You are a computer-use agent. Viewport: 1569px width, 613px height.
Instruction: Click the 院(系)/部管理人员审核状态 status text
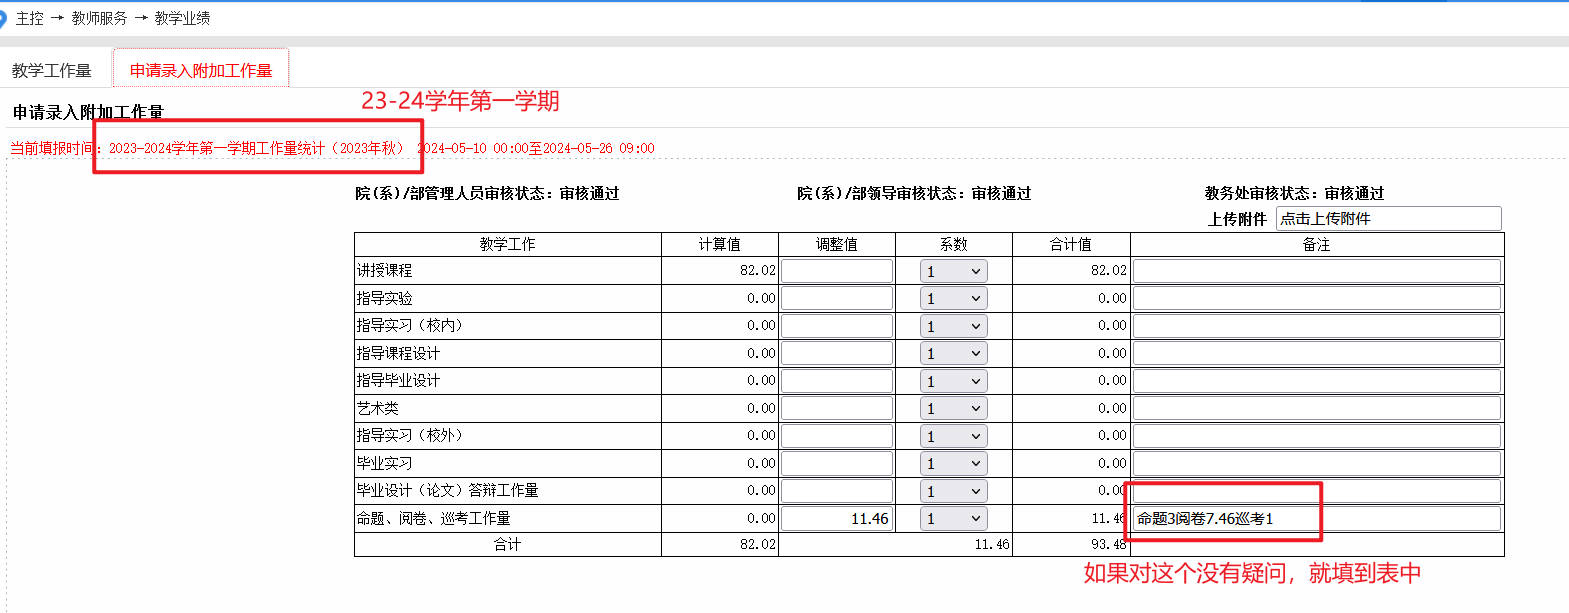(x=487, y=193)
